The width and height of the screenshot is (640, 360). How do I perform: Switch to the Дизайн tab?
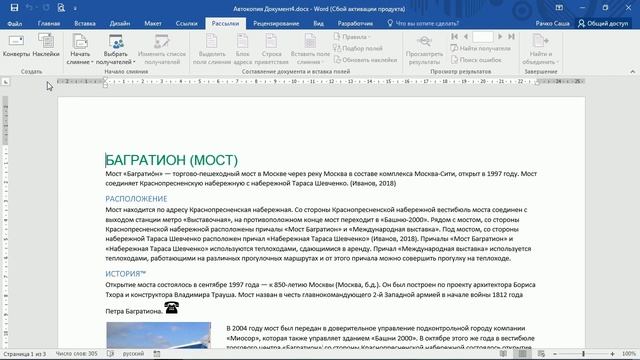(x=120, y=24)
